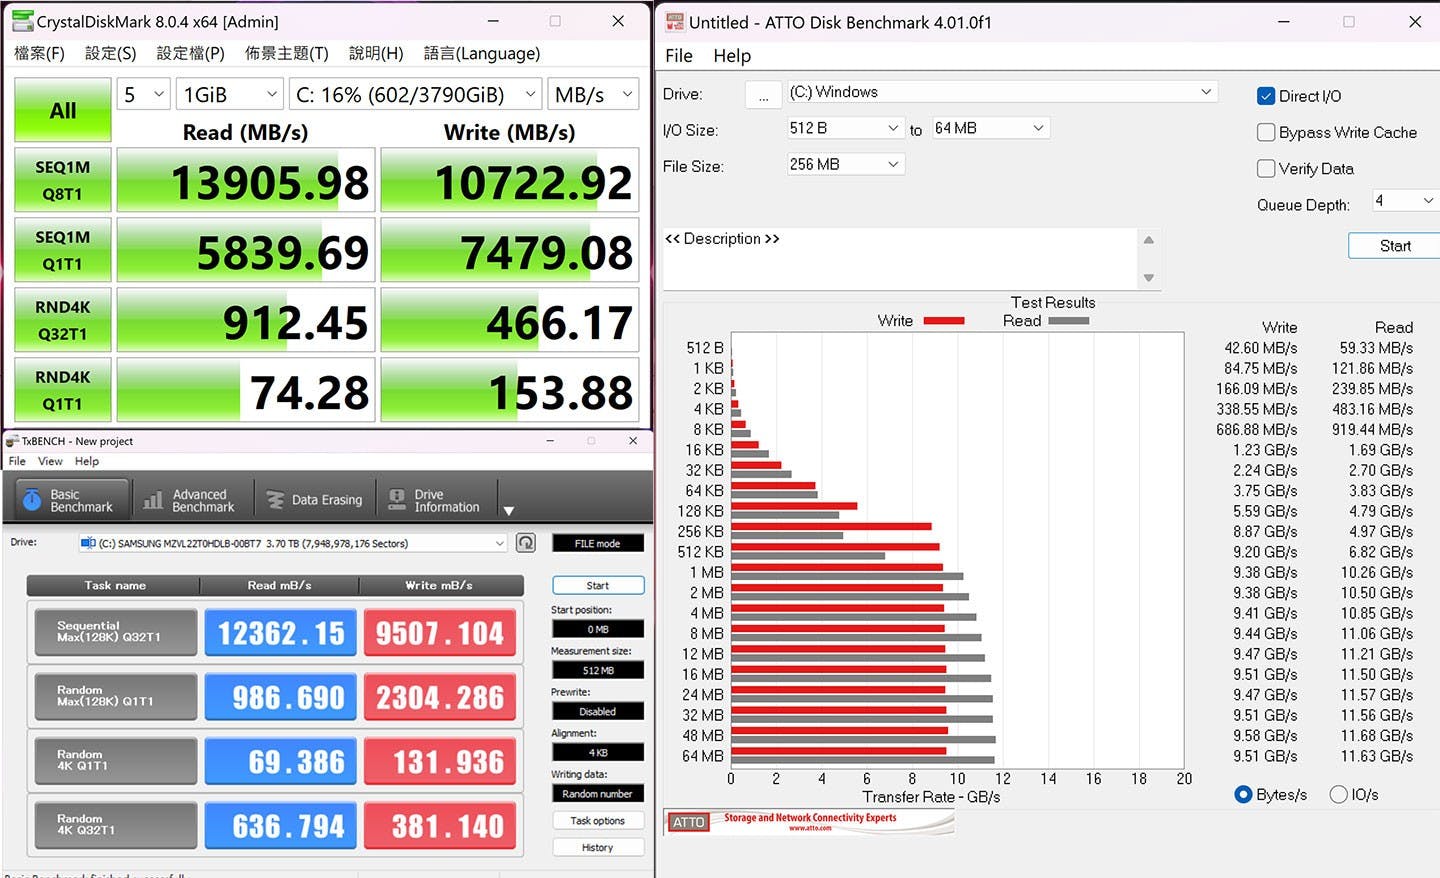
Task: Open the 語言(Language) menu in CrystalDiskMark
Action: [x=481, y=54]
